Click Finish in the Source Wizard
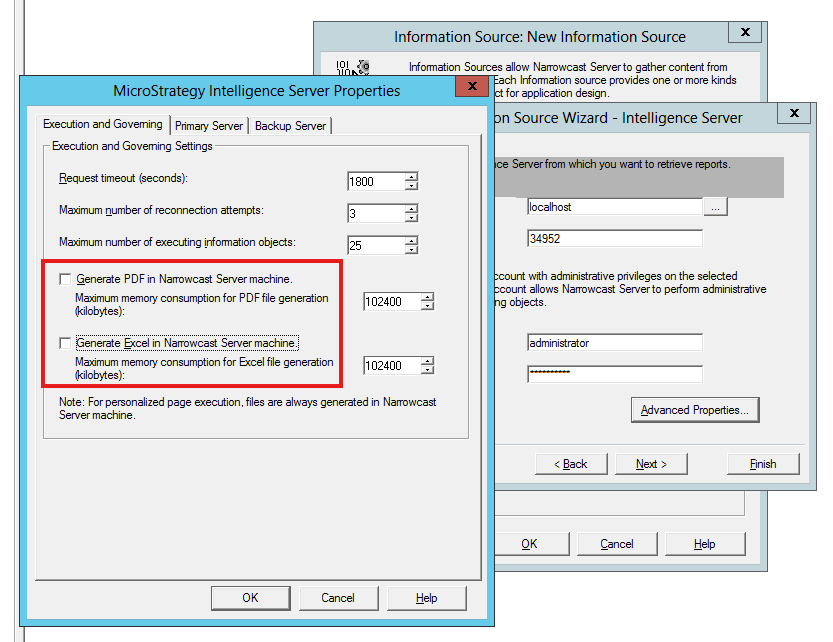Screen dimensions: 833x642 [763, 464]
